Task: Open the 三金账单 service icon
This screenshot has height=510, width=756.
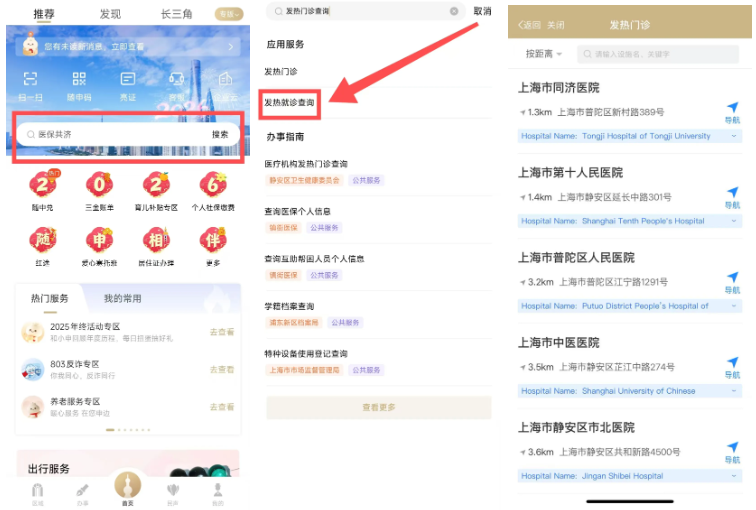Action: [x=99, y=188]
